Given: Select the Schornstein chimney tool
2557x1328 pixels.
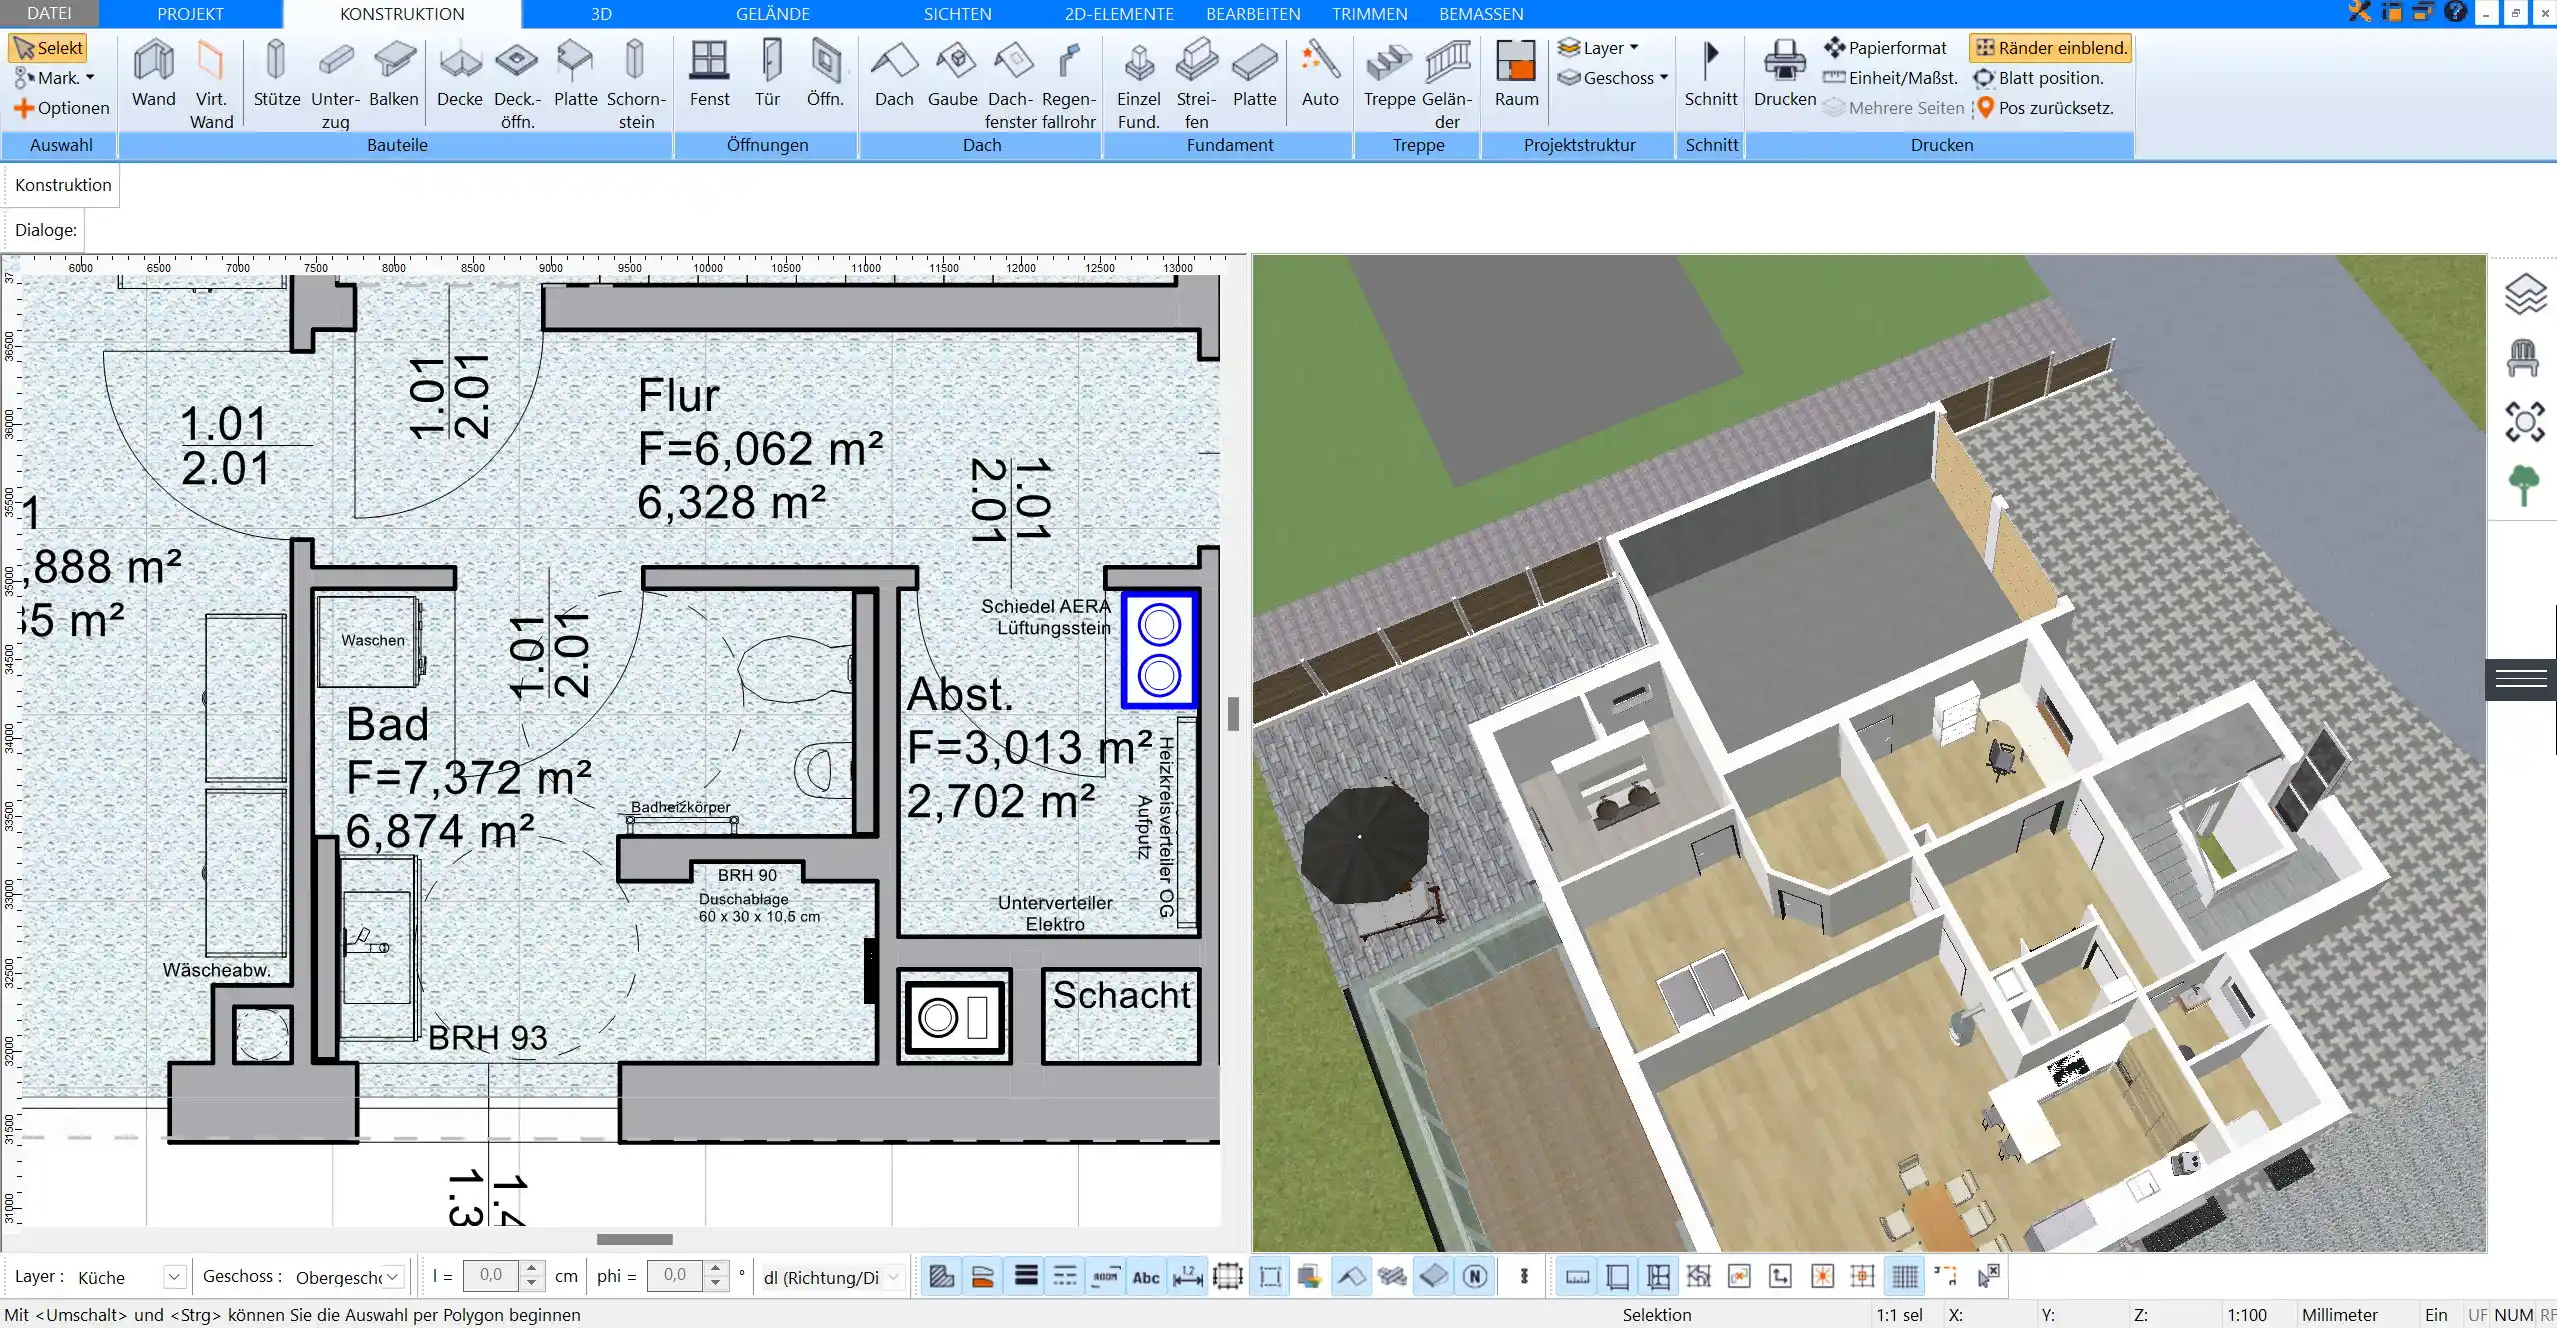Looking at the screenshot, I should (x=636, y=85).
